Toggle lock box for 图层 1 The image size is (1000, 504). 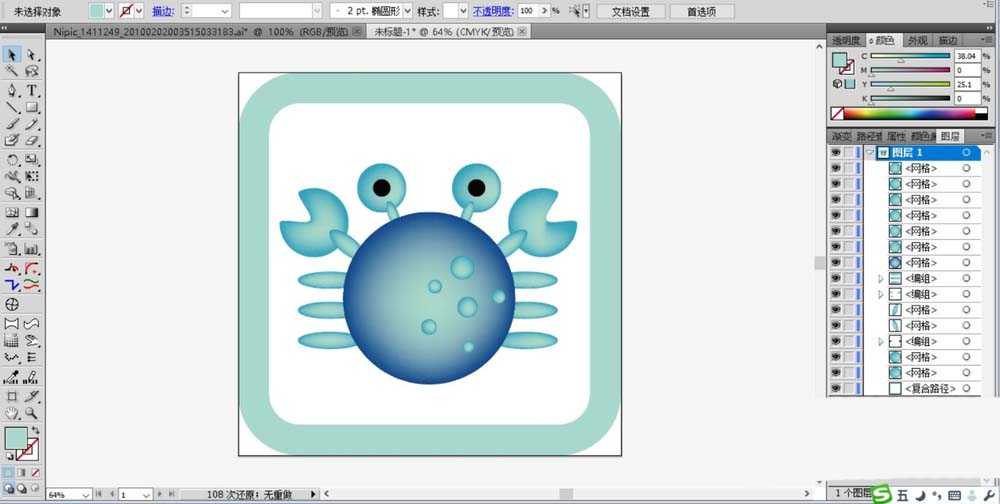pos(849,152)
